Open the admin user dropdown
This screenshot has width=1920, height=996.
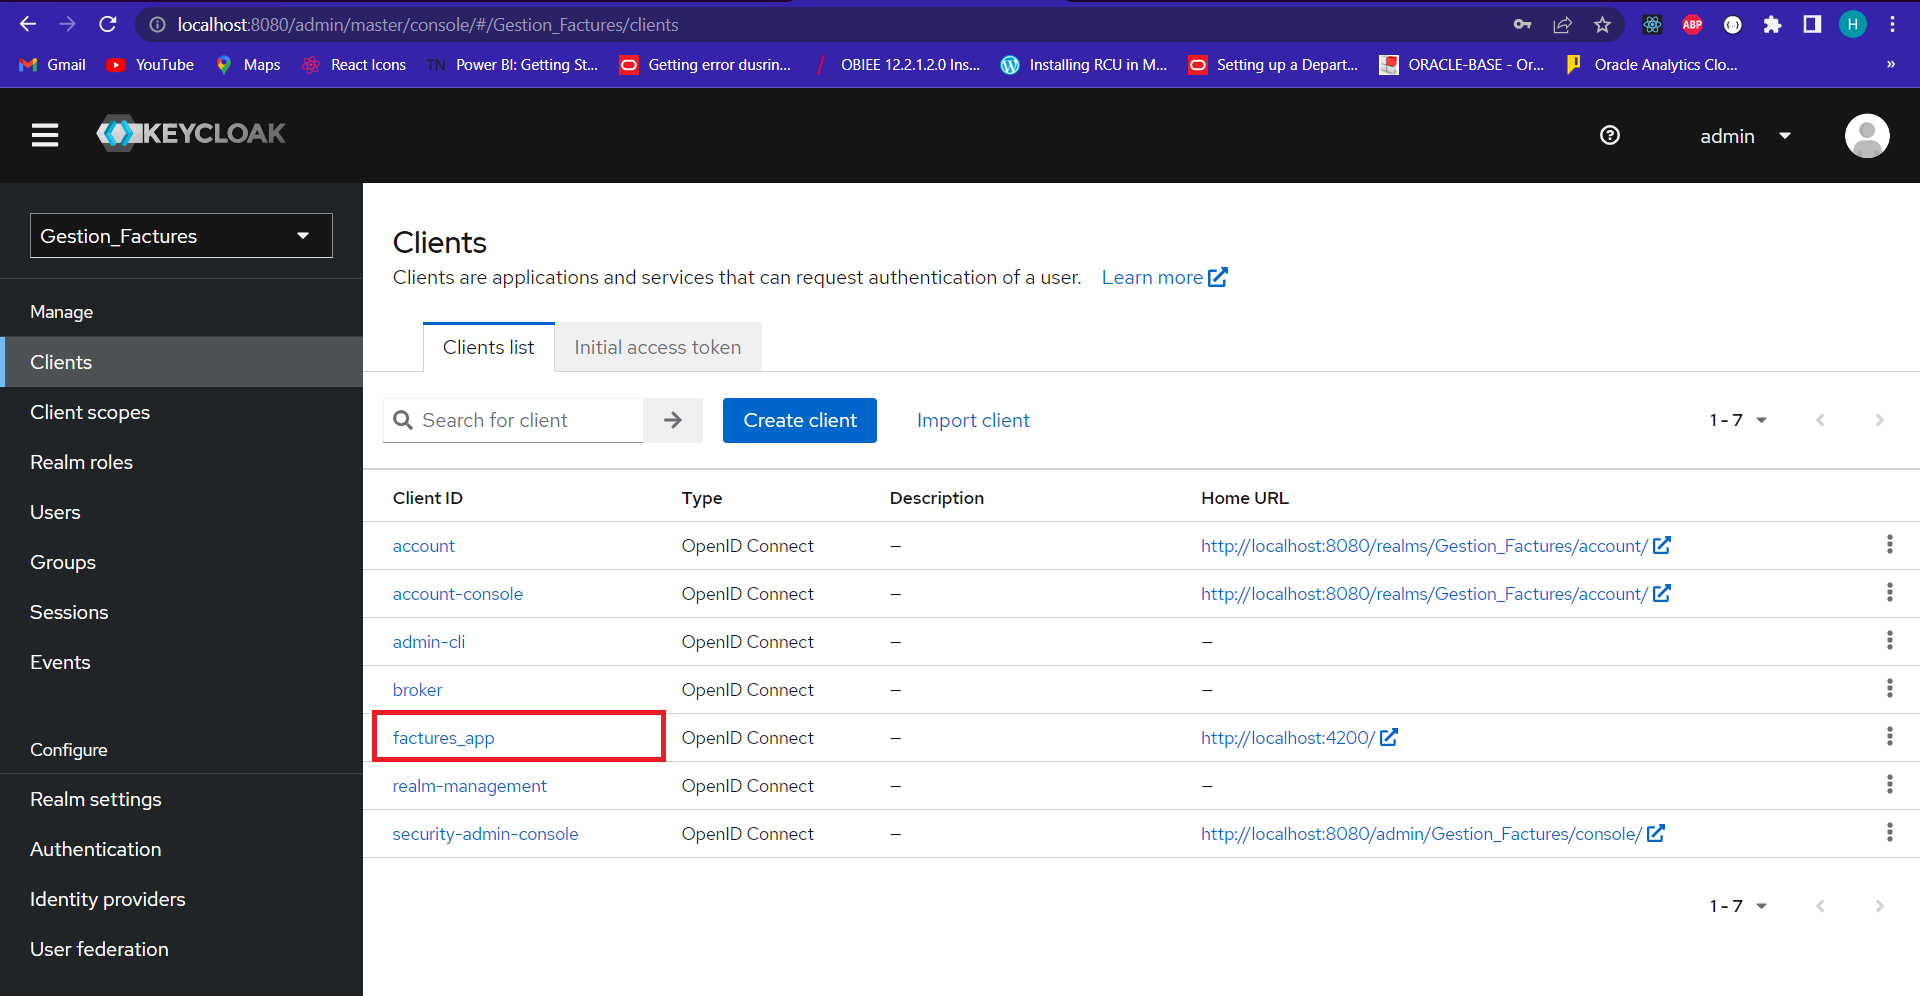pyautogui.click(x=1745, y=135)
